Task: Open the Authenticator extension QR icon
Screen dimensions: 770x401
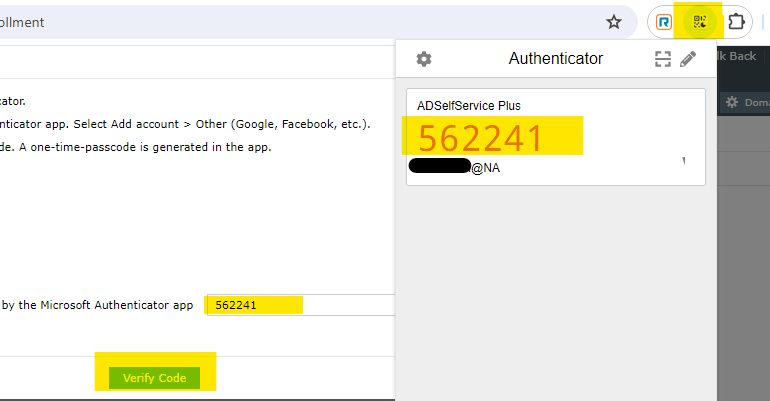Action: 699,22
